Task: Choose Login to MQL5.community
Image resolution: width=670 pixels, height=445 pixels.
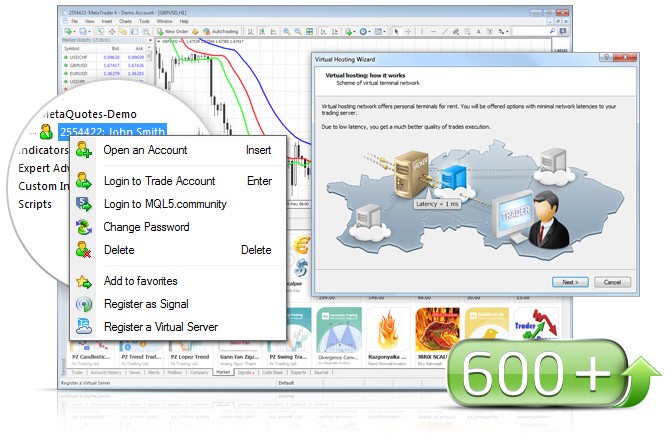Action: tap(177, 204)
